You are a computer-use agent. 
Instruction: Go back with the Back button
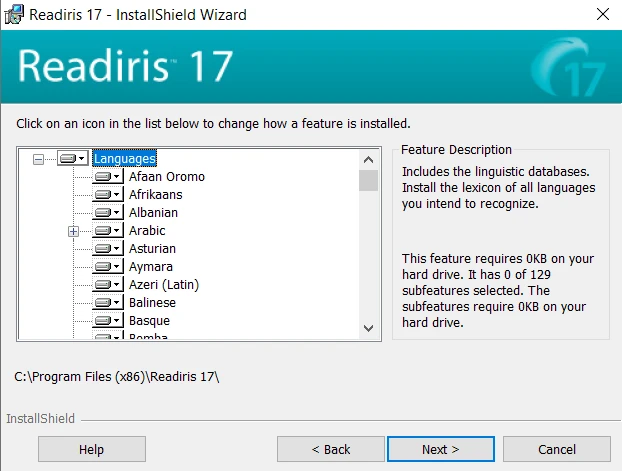(330, 449)
